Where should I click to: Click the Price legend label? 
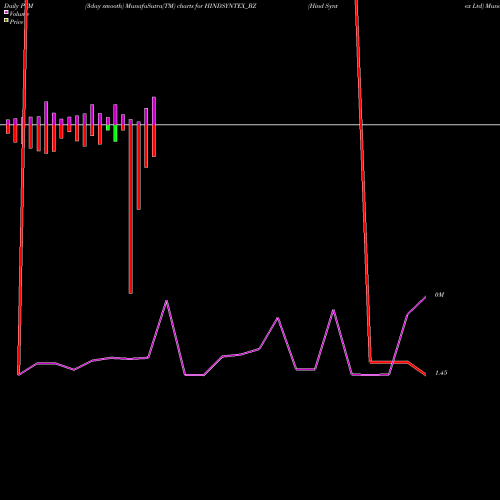click(x=16, y=22)
